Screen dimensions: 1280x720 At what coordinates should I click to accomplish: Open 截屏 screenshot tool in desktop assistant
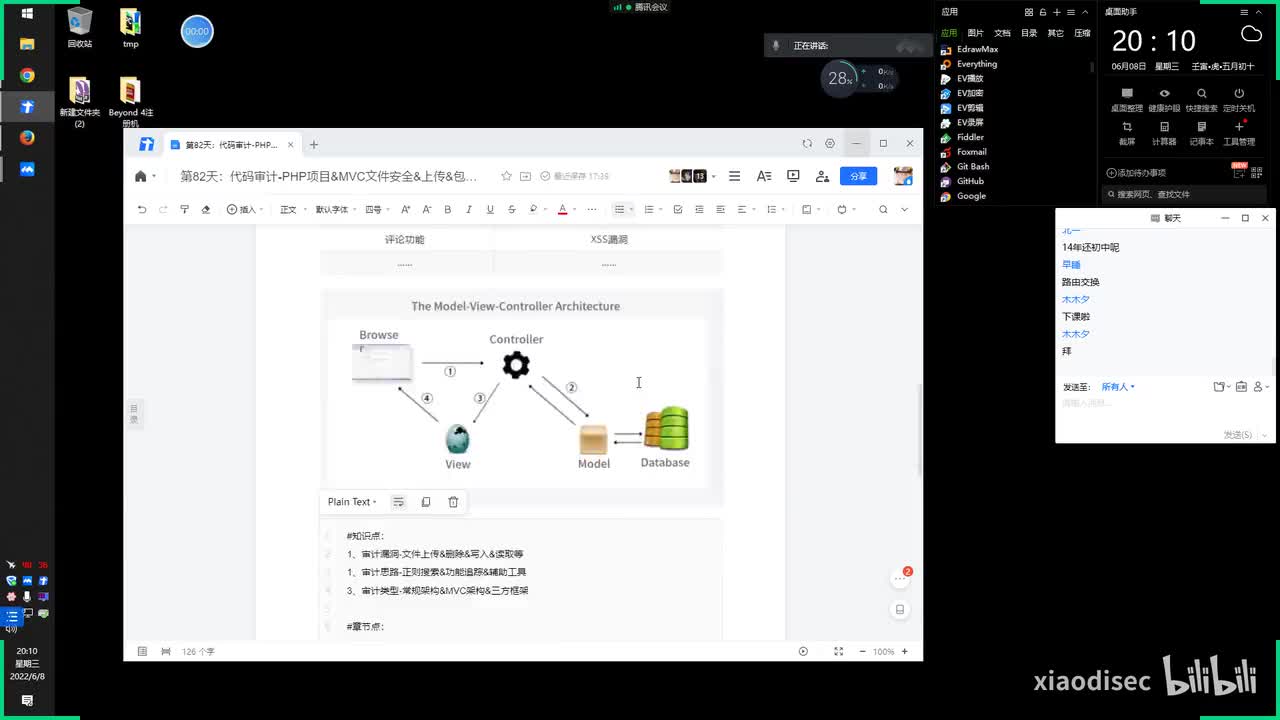tap(1127, 132)
